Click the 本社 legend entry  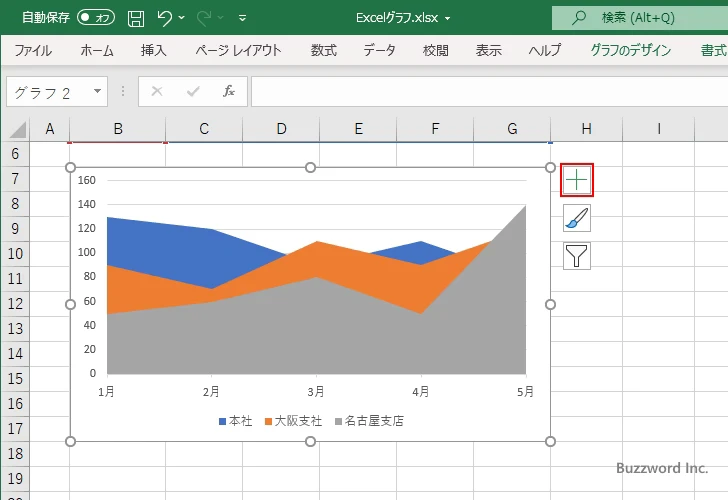pyautogui.click(x=235, y=421)
